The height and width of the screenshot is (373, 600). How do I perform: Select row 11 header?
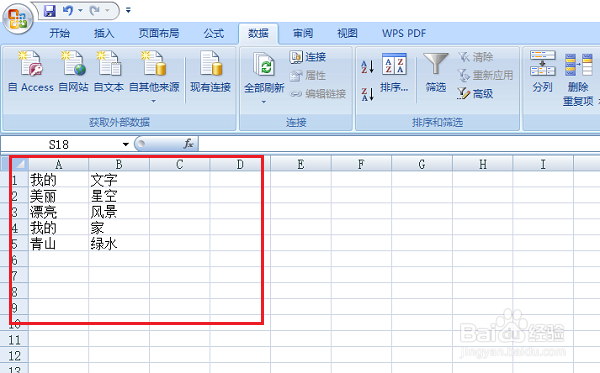click(x=14, y=340)
